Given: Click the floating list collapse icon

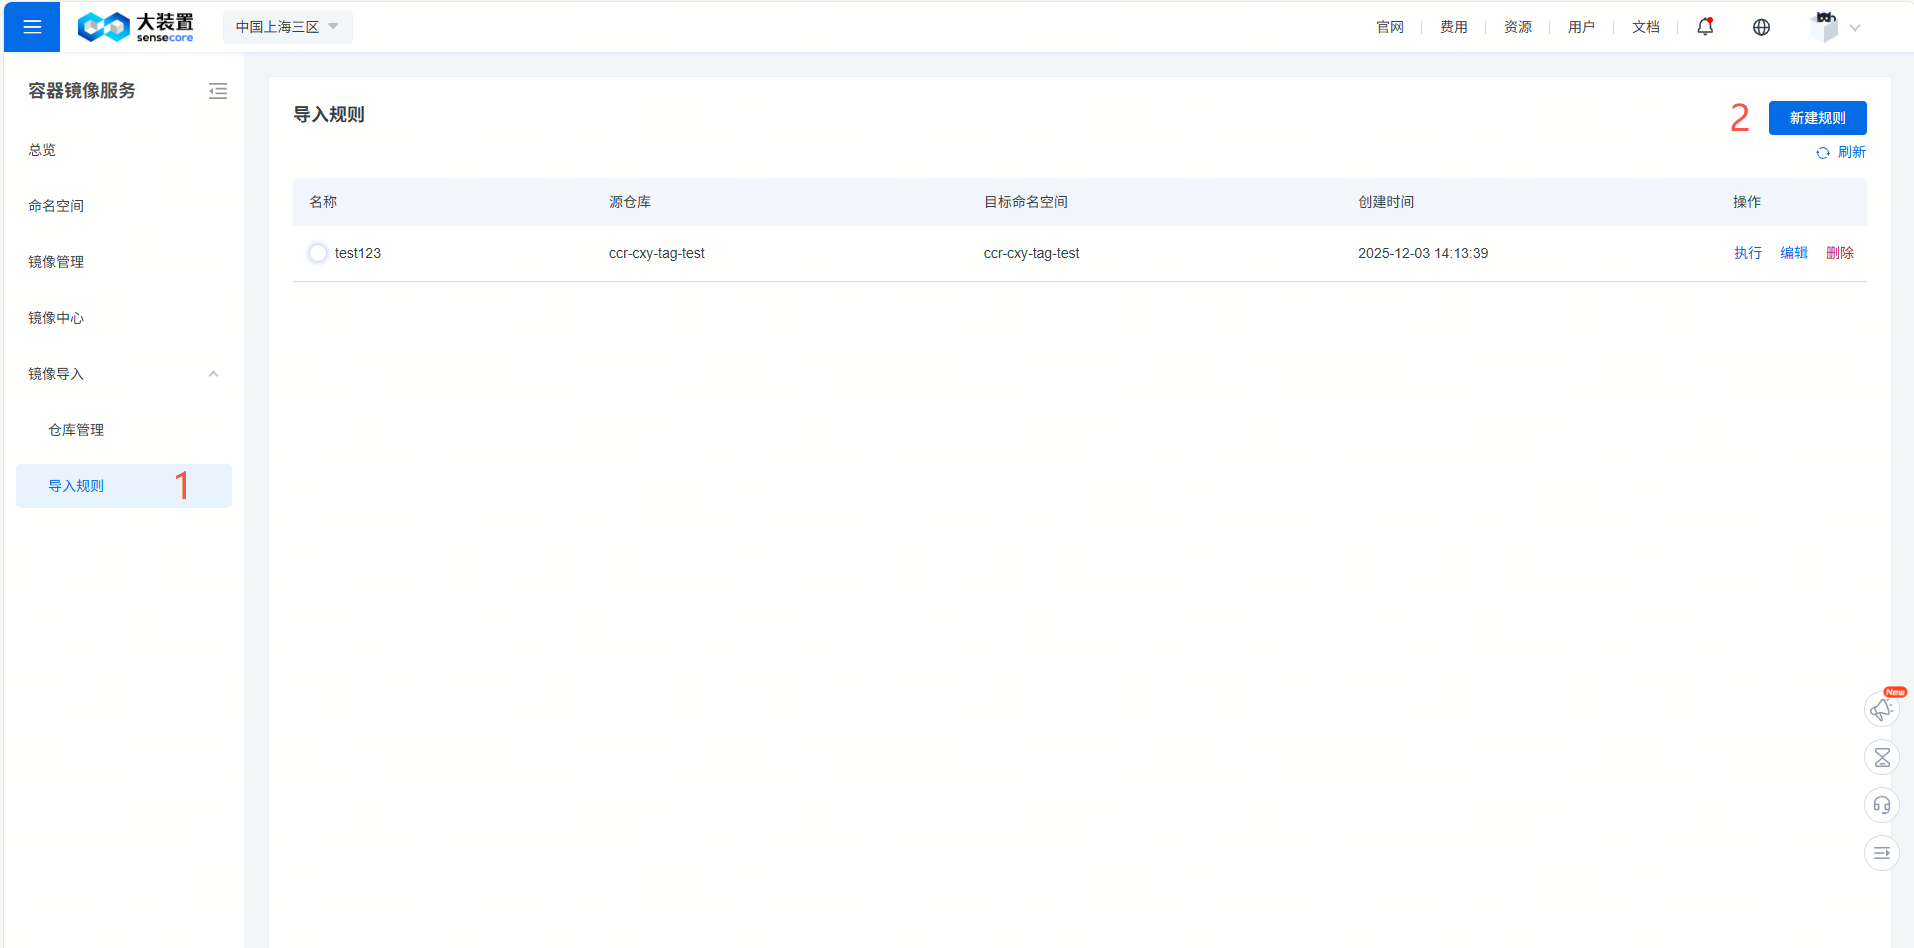Looking at the screenshot, I should pyautogui.click(x=1881, y=853).
